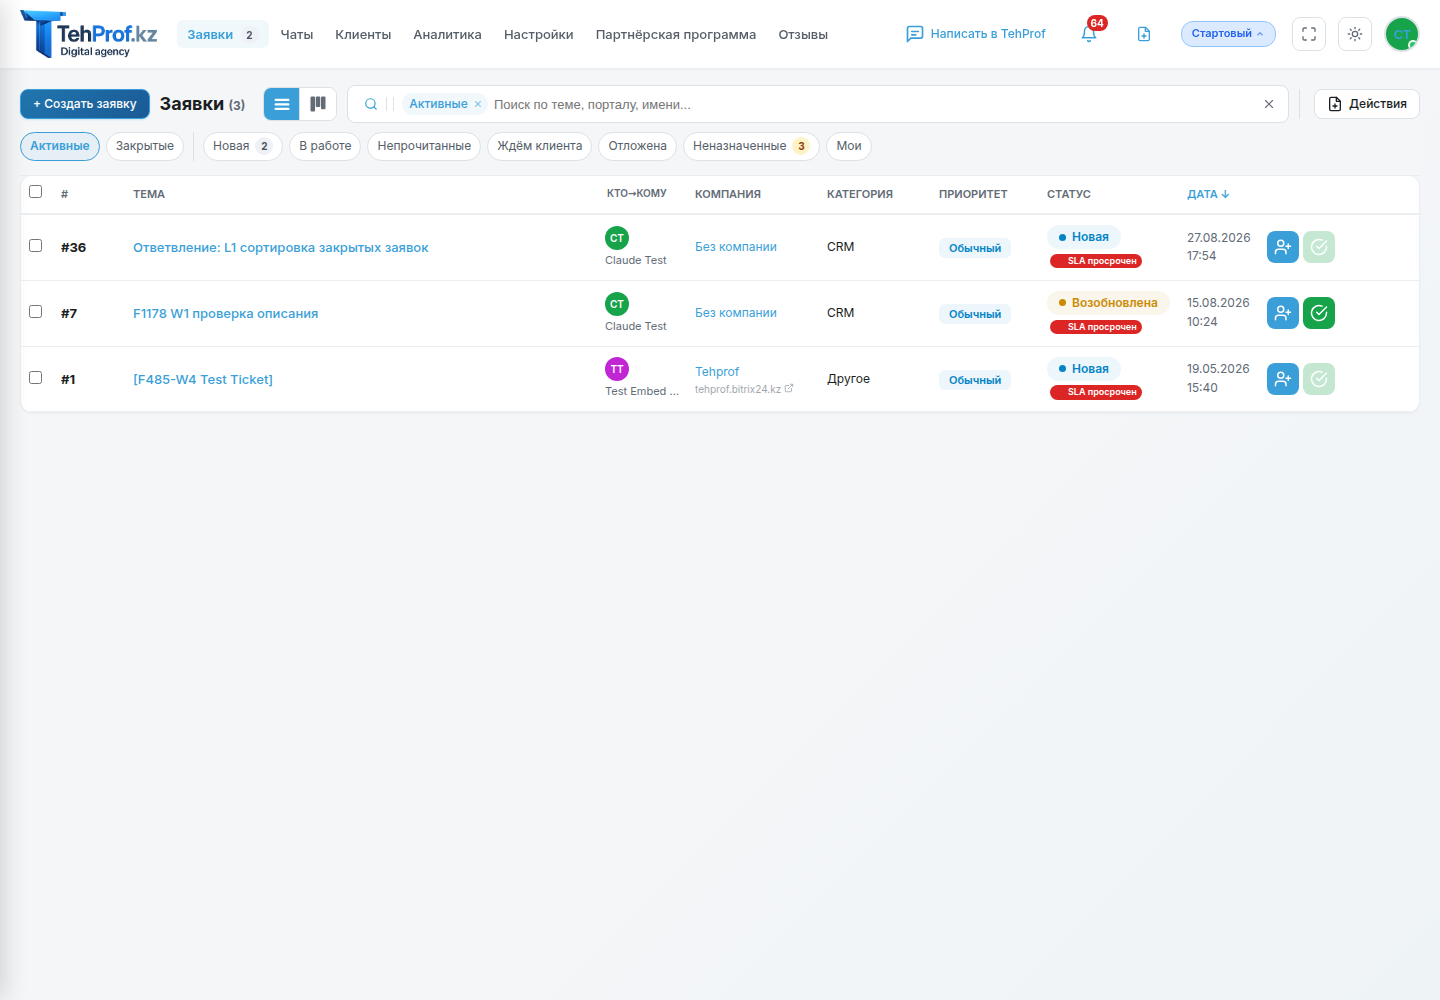Viewport: 1440px width, 1000px height.
Task: Expand the Стартовый plan dropdown
Action: 1228,34
